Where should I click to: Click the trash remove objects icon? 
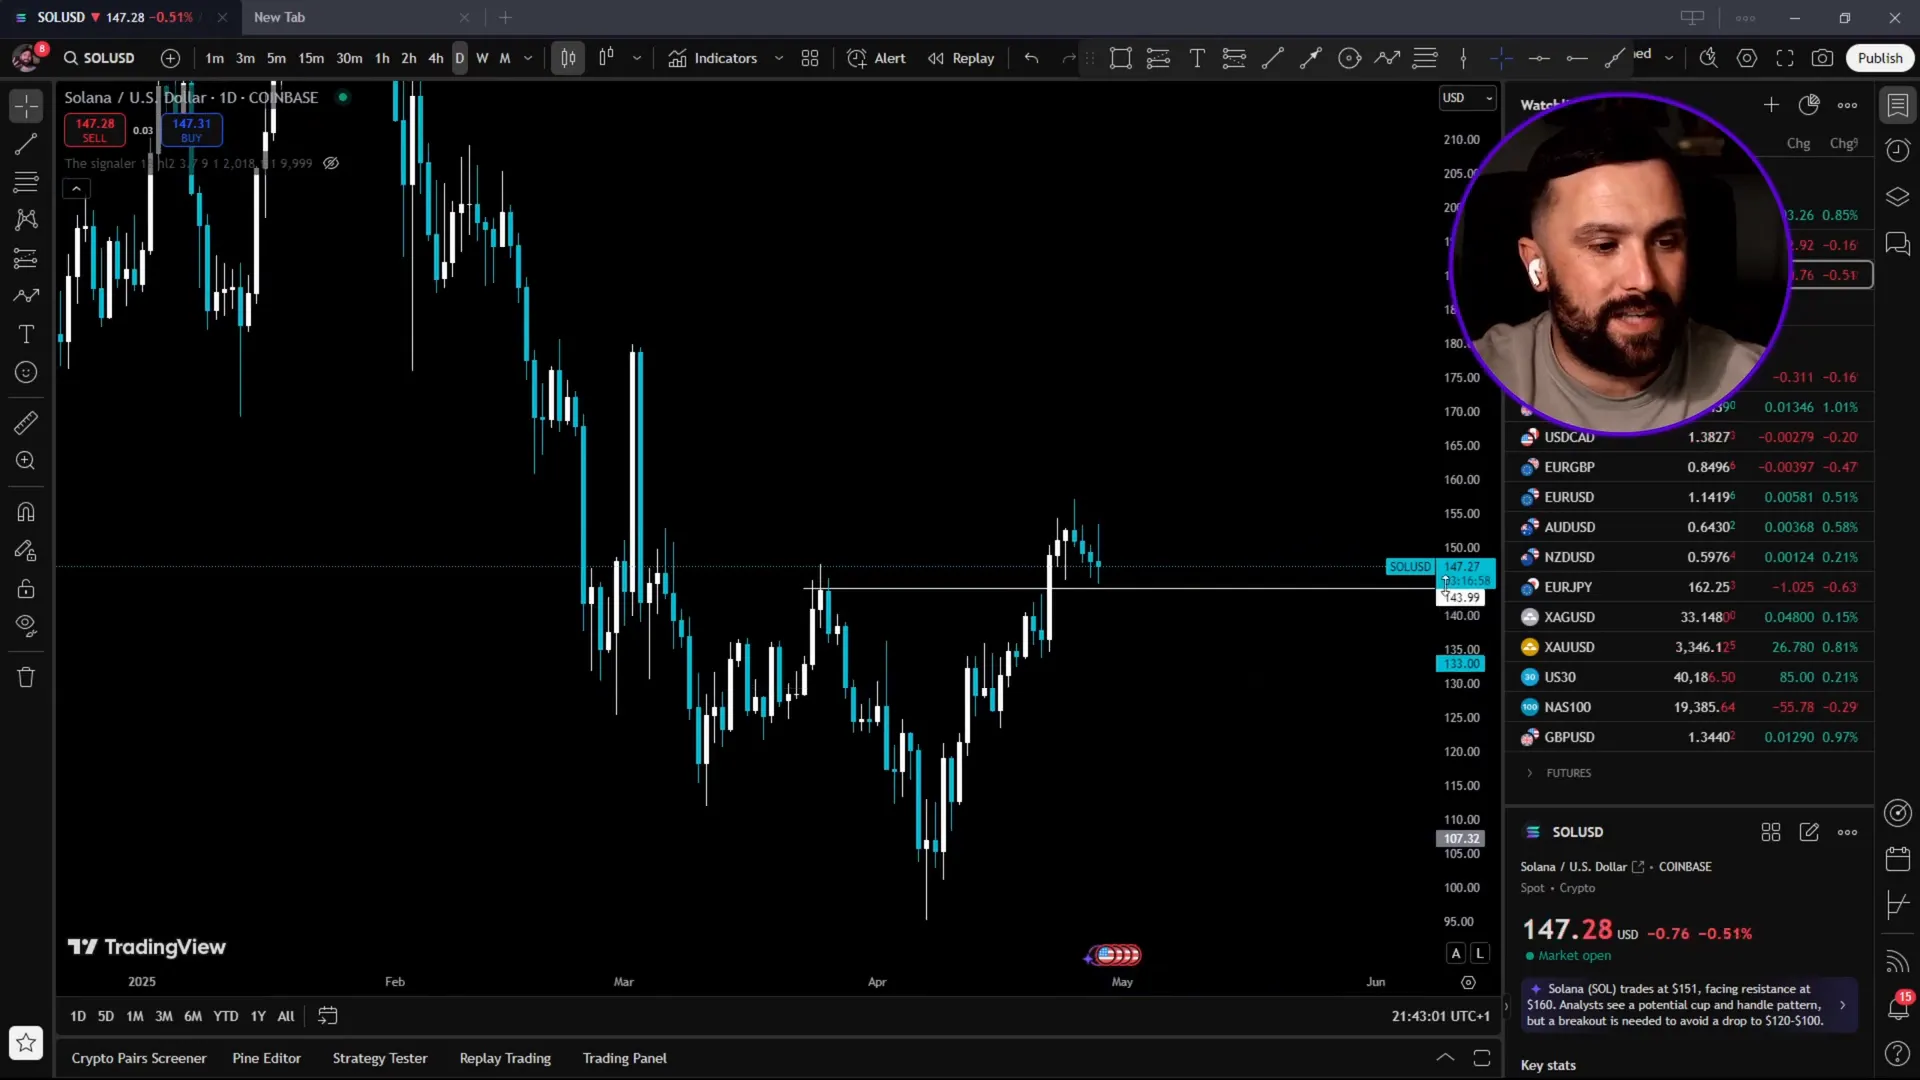(x=26, y=677)
